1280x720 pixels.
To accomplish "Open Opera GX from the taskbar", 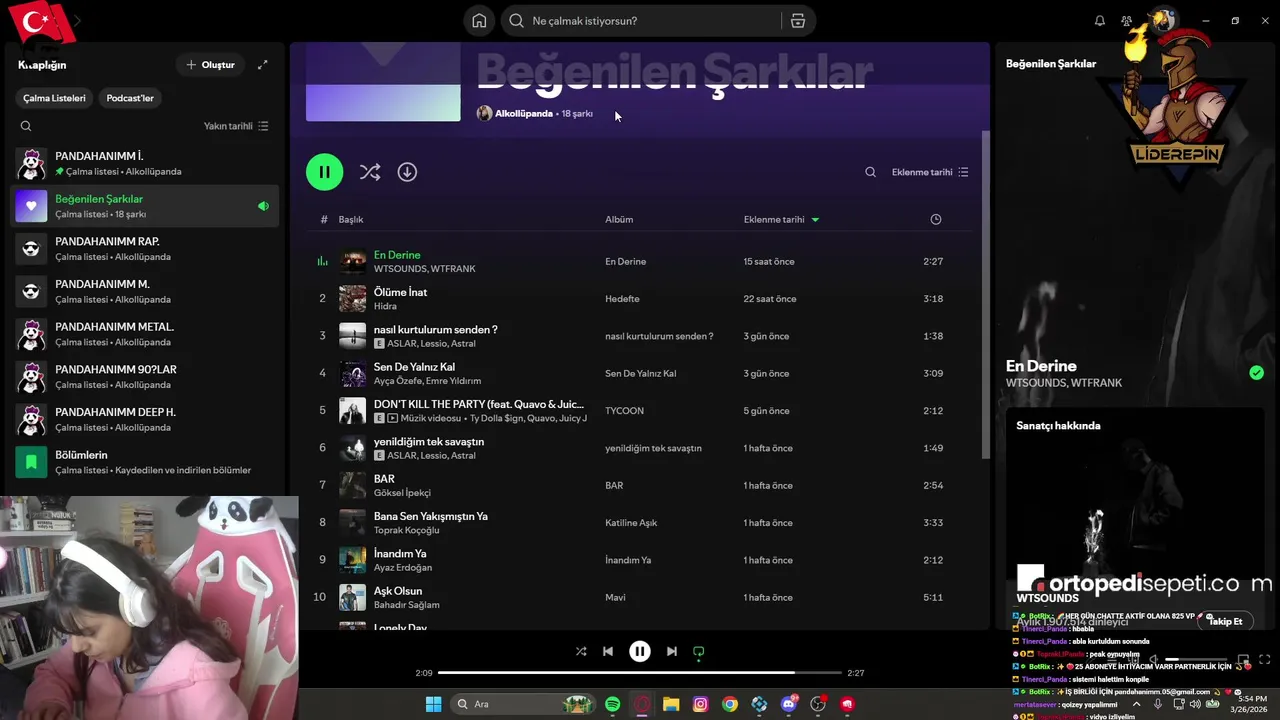I will pos(642,704).
